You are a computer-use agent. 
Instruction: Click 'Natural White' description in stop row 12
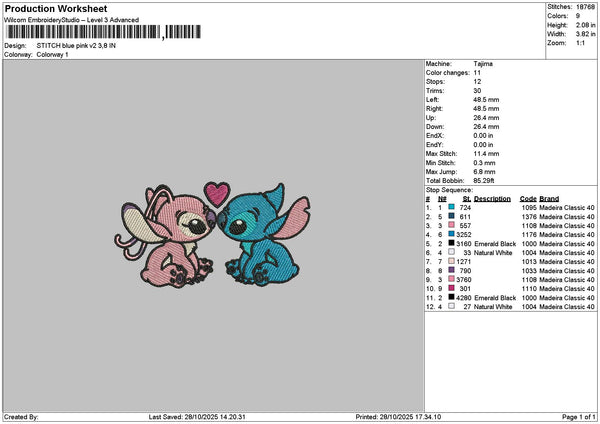click(493, 307)
